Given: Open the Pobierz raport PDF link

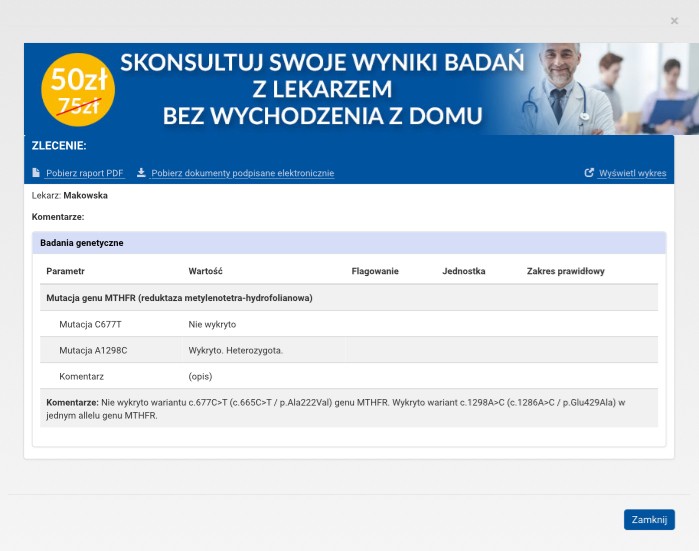Looking at the screenshot, I should (84, 173).
